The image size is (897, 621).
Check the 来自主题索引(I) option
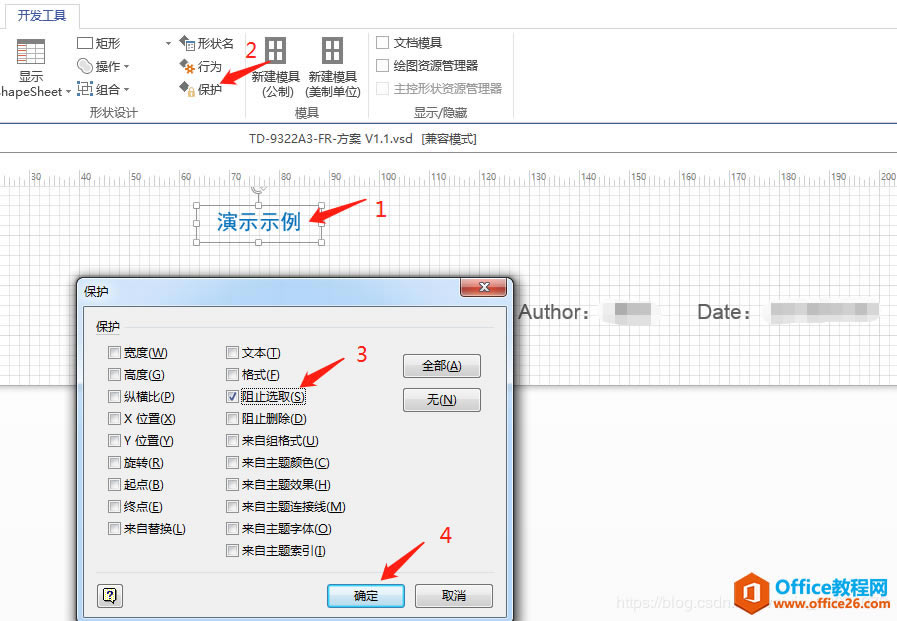click(x=232, y=551)
